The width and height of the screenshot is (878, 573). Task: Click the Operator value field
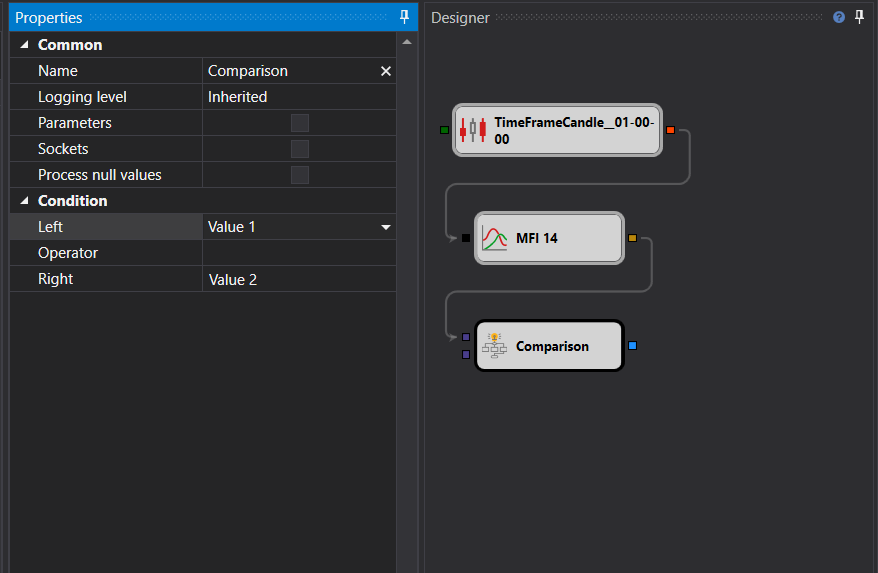click(x=298, y=253)
